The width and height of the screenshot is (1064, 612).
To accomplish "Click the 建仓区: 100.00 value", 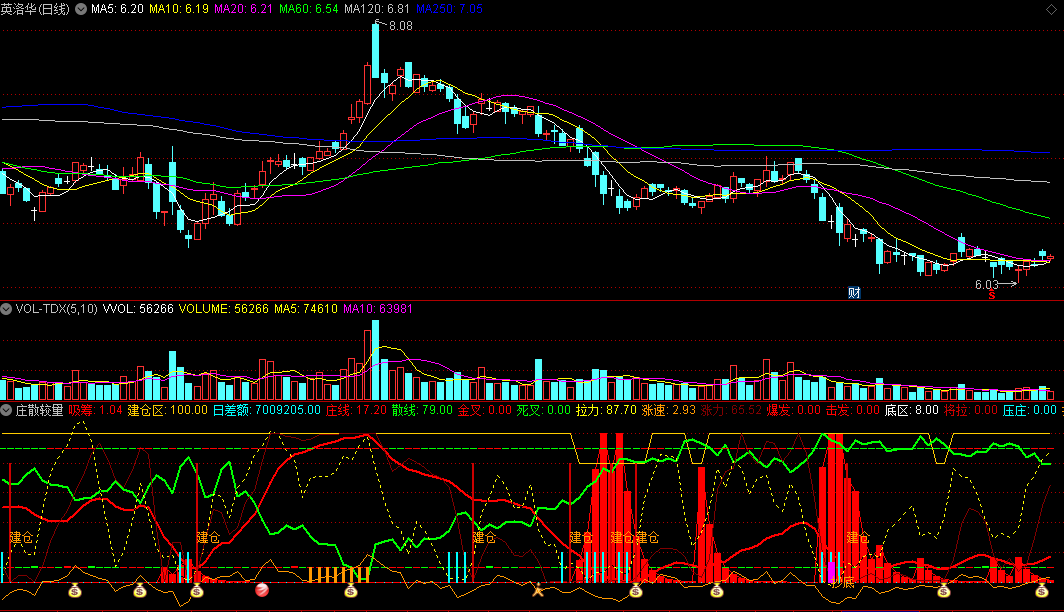I will point(168,410).
